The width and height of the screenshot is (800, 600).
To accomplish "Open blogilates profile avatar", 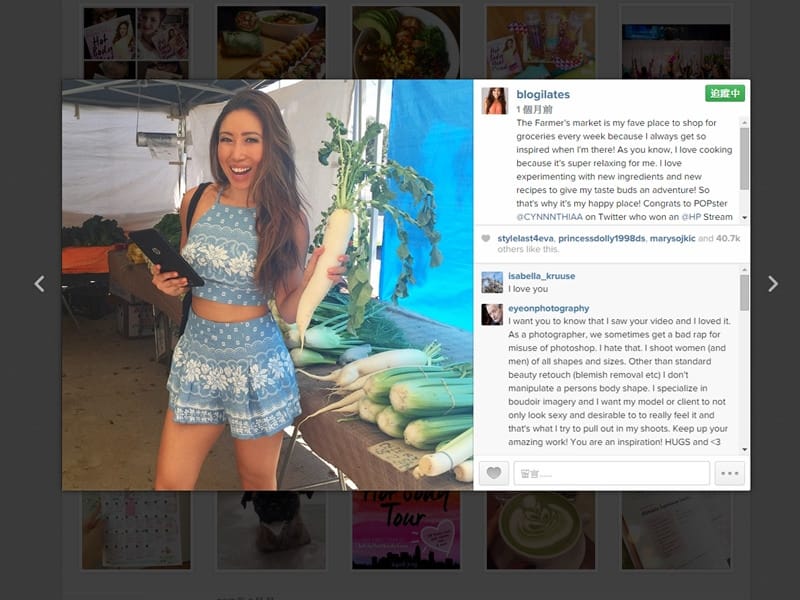I will [x=494, y=101].
